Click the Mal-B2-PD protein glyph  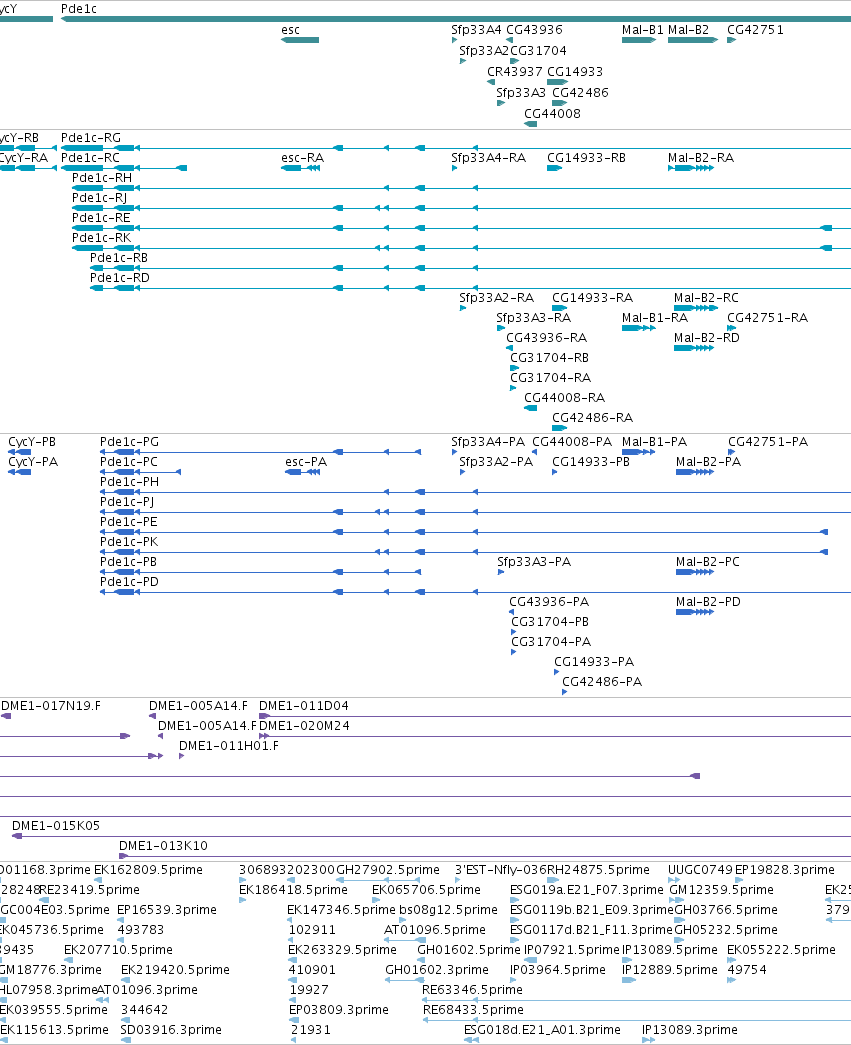click(695, 612)
